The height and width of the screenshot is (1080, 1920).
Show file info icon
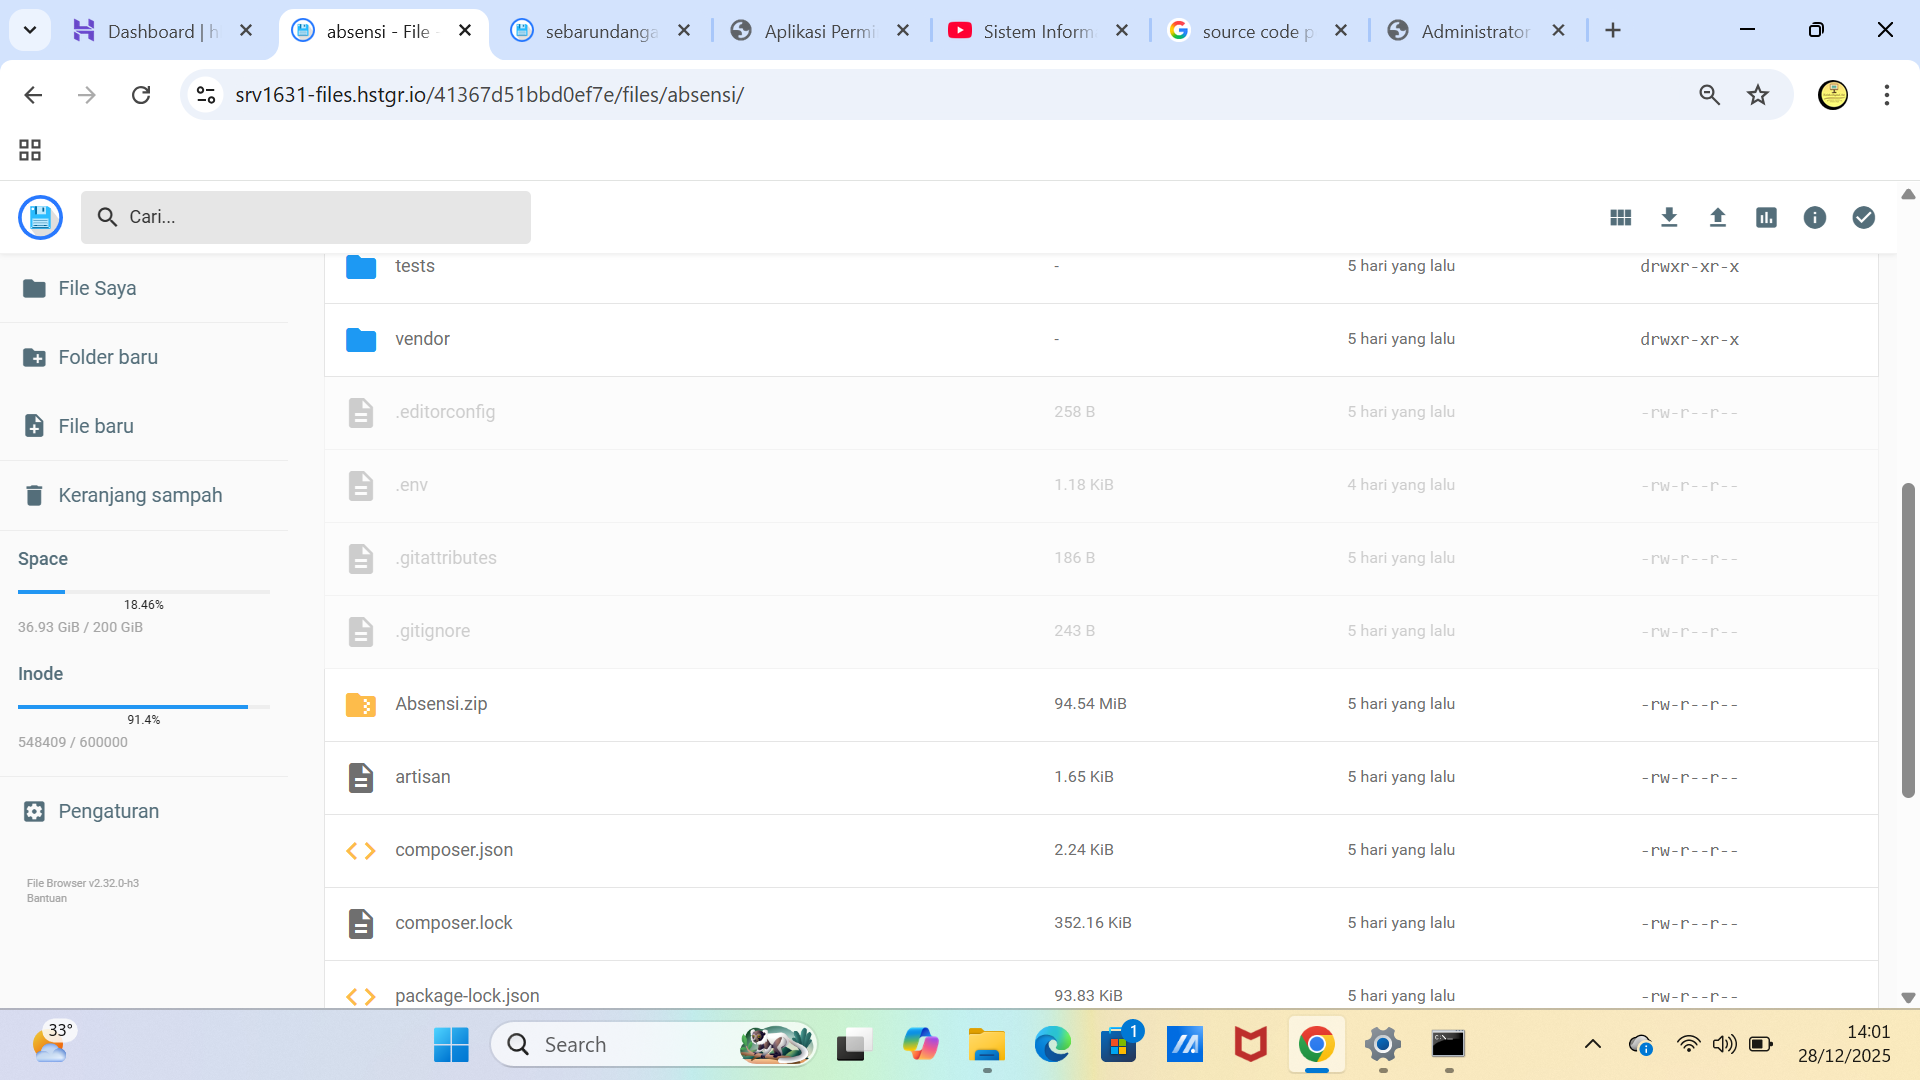pos(1815,218)
